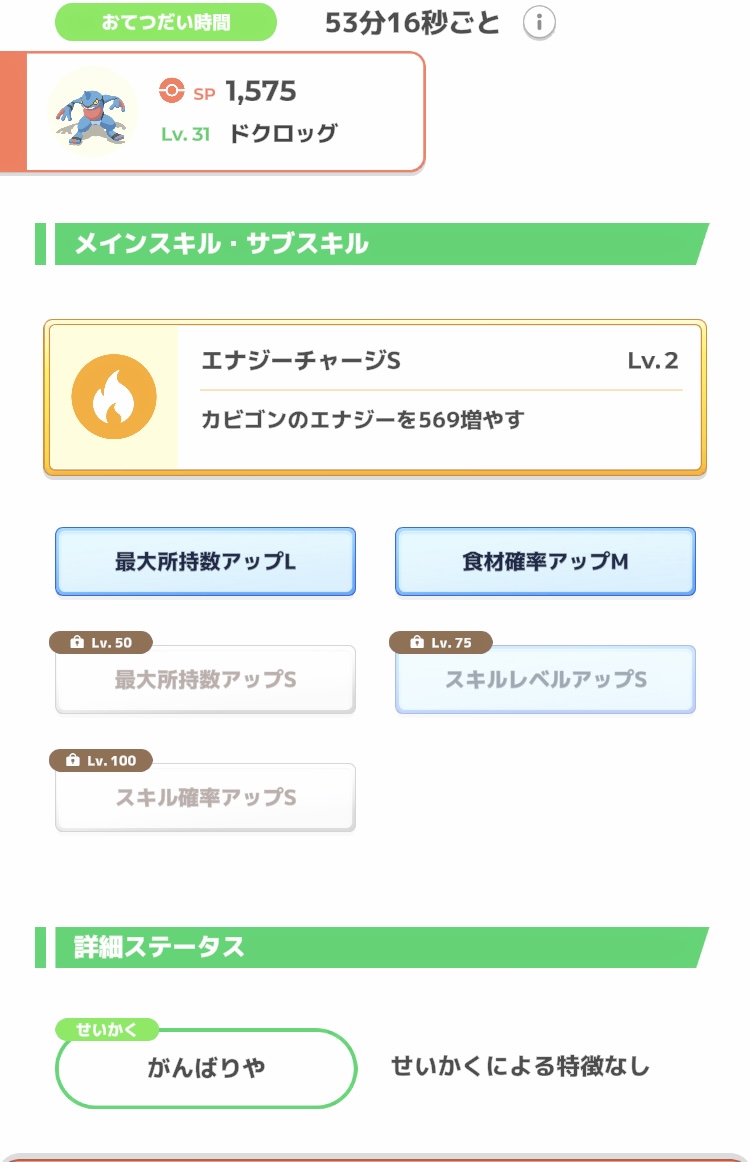This screenshot has width=750, height=1162.
Task: Tap the locked スキルレベルアップS sub skill
Action: pos(545,681)
